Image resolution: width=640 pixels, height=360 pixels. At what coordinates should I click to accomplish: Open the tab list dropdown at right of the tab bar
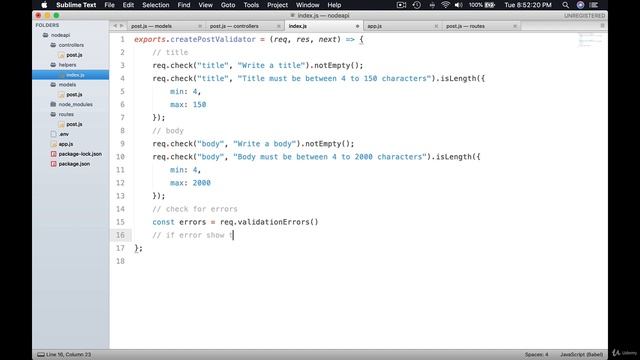coord(602,26)
